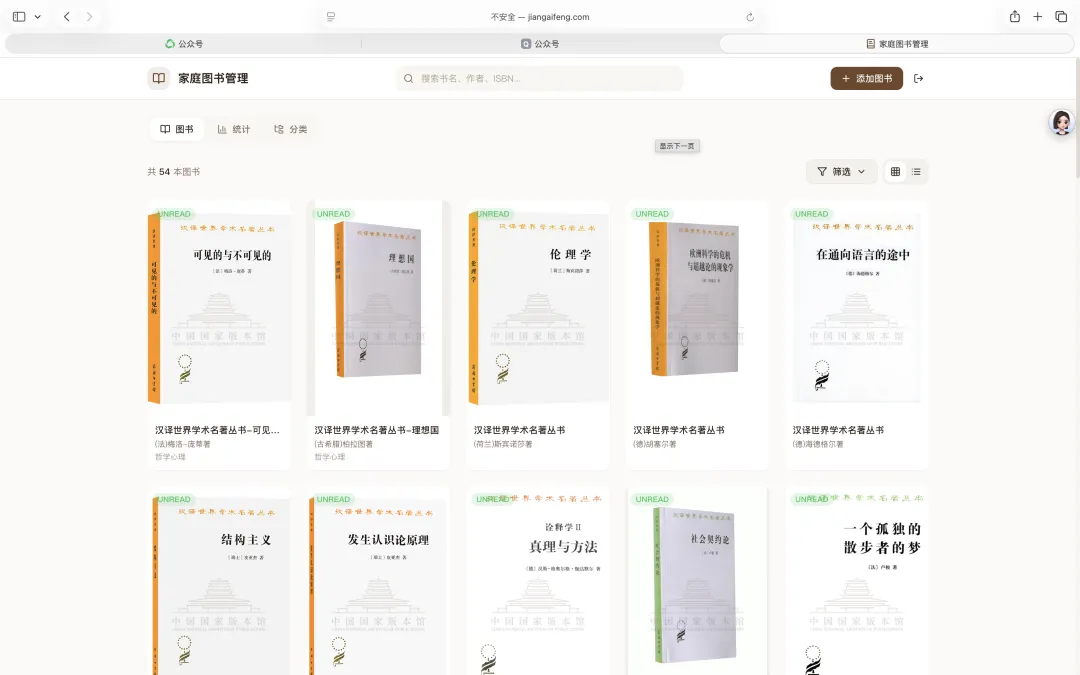Click the floating avatar assistant icon
The height and width of the screenshot is (675, 1080).
coord(1061,123)
